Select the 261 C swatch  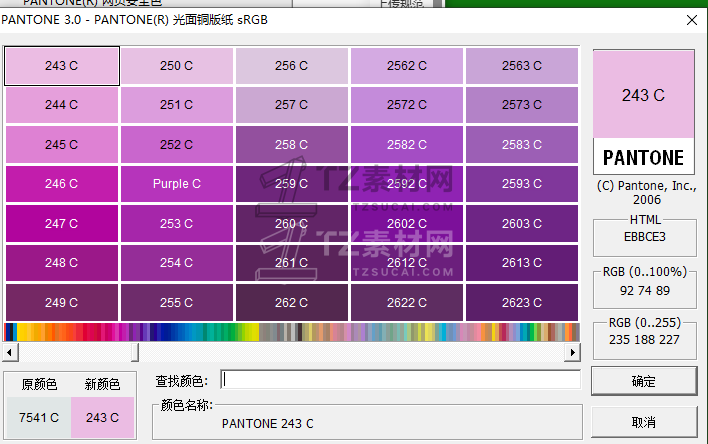click(292, 263)
